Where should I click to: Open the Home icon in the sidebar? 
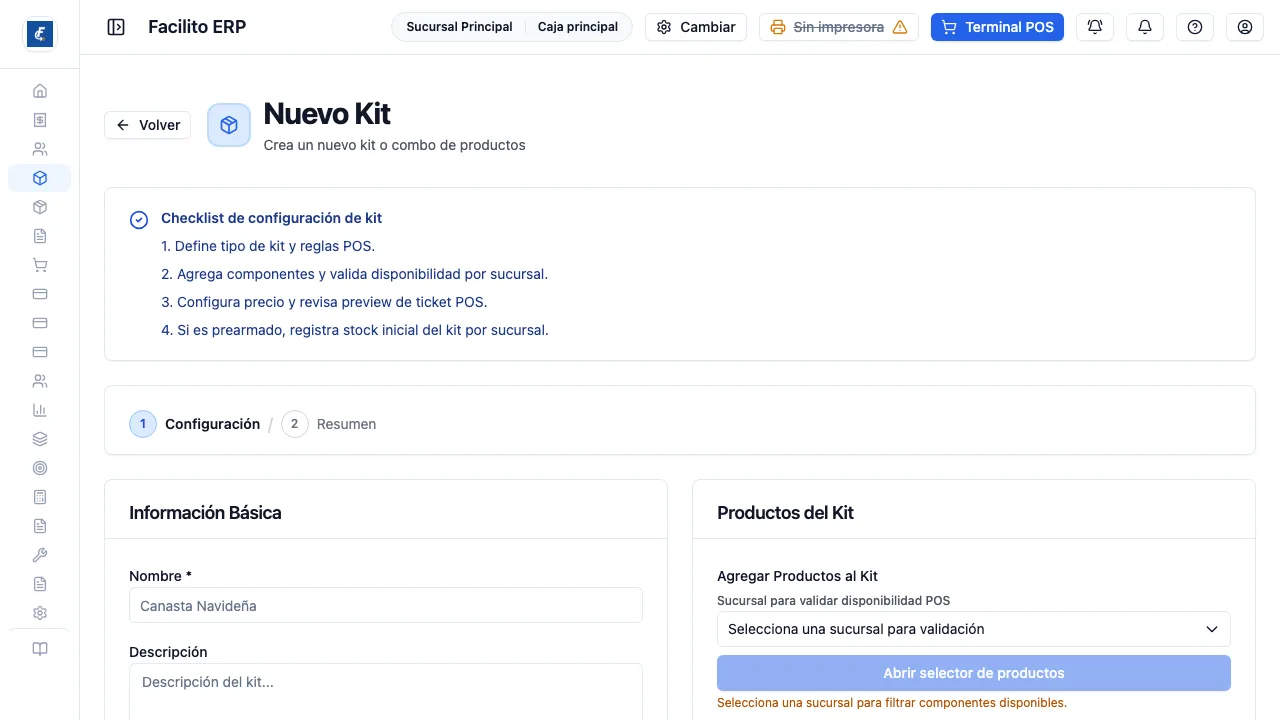click(x=40, y=91)
